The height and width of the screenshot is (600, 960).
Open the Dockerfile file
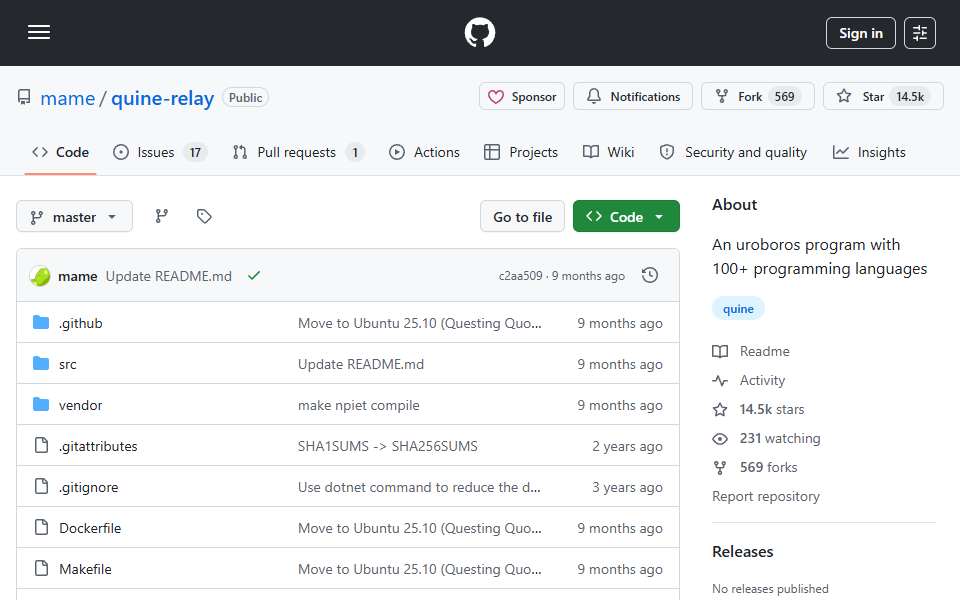click(x=90, y=528)
